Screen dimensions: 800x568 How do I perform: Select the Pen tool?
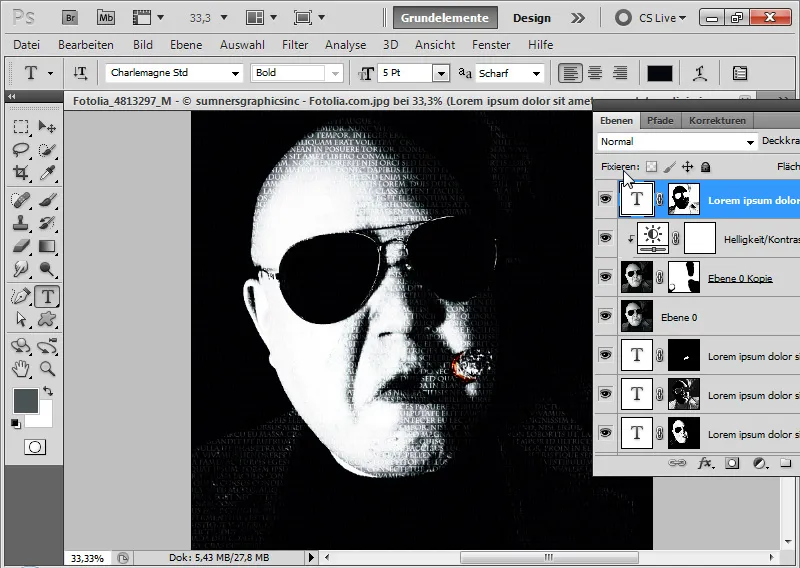(x=20, y=296)
